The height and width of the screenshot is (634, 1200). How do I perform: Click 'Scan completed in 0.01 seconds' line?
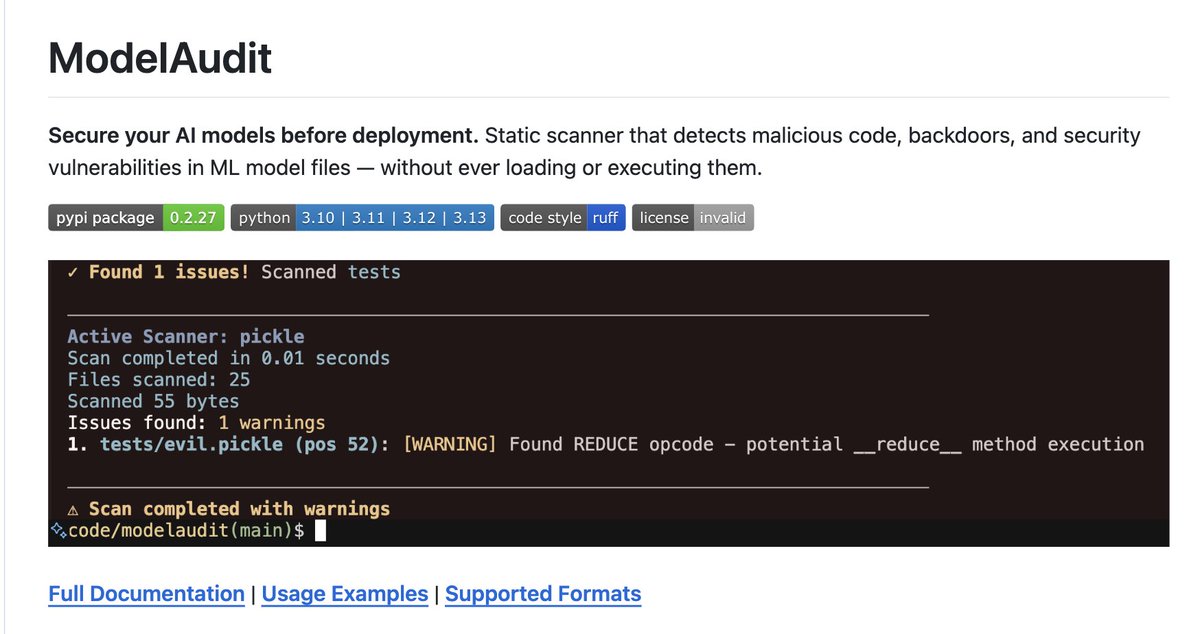229,358
